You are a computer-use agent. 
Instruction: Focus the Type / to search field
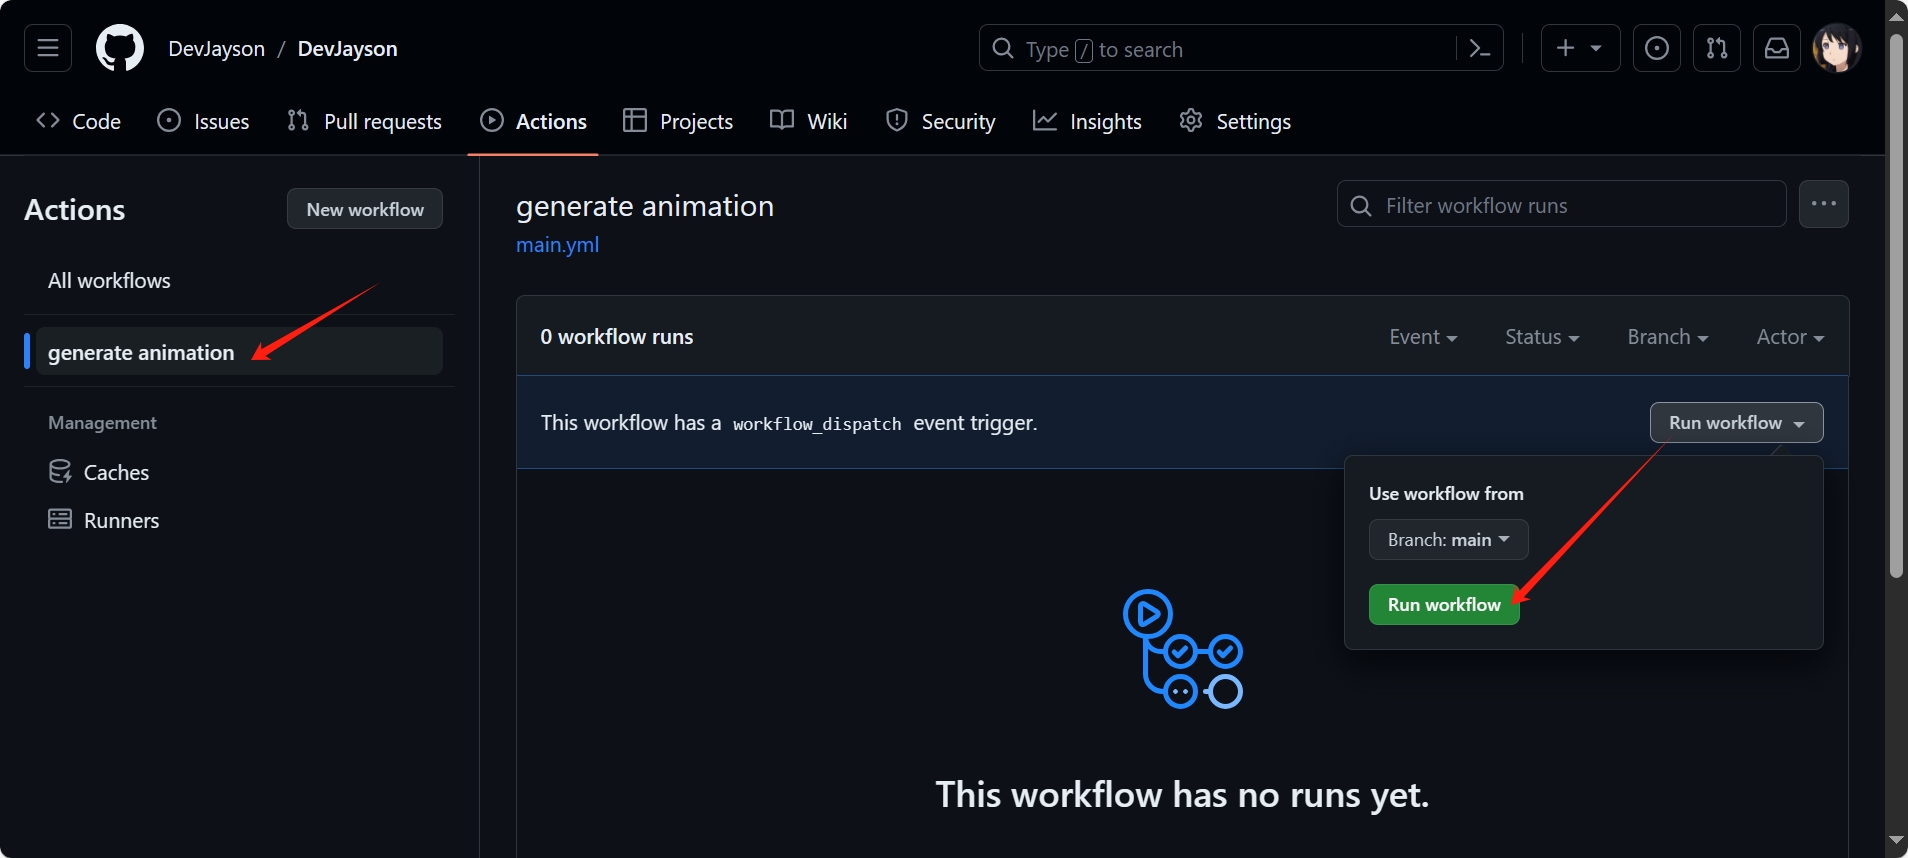pyautogui.click(x=1241, y=48)
